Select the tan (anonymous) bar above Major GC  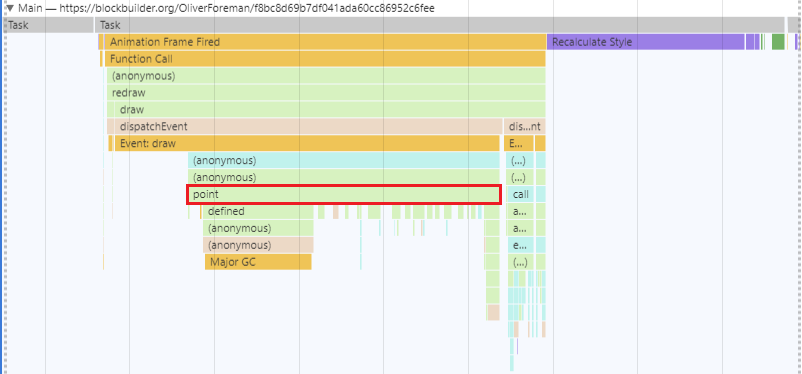[x=258, y=245]
